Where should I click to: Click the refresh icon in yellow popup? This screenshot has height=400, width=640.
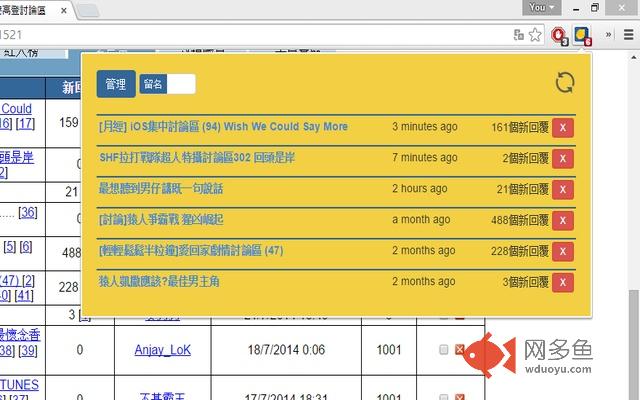[565, 83]
